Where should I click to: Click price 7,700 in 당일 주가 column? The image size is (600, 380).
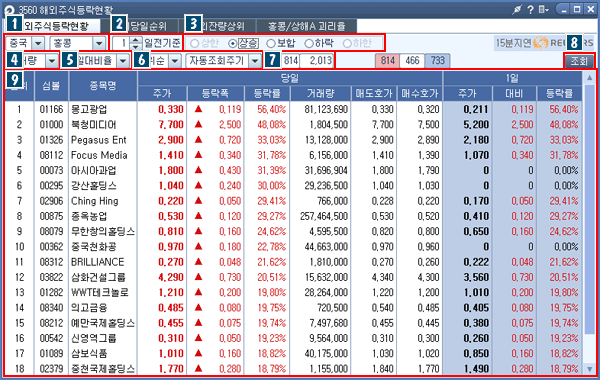(x=171, y=125)
